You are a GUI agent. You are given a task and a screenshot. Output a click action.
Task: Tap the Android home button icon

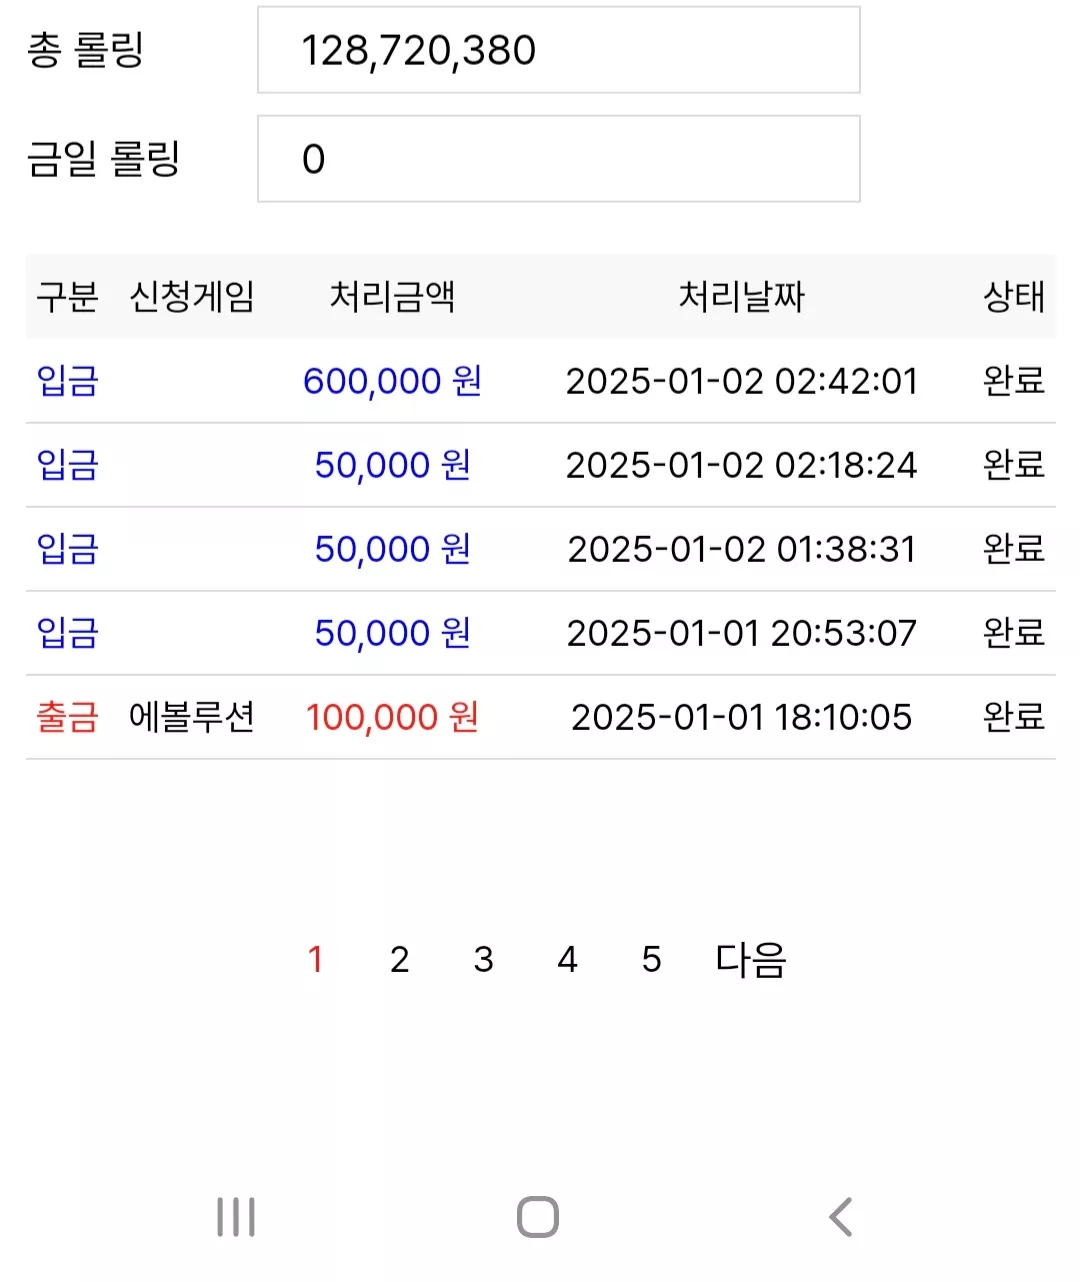coord(538,1217)
